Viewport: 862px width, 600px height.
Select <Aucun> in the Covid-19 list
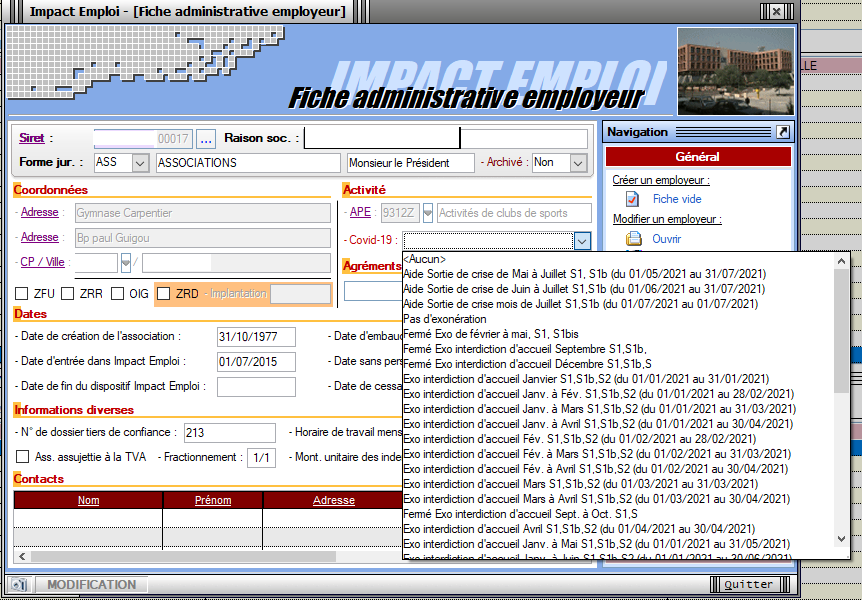pyautogui.click(x=424, y=259)
